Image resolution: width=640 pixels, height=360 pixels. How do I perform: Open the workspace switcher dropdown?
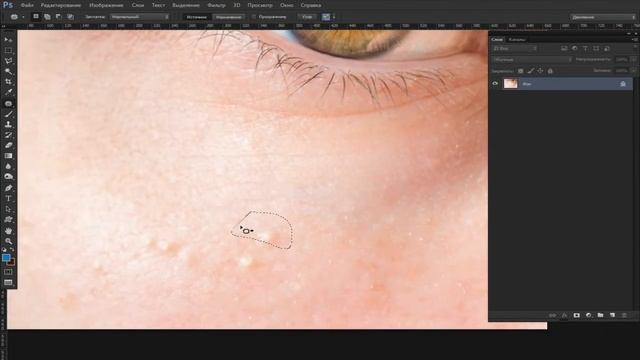[602, 17]
